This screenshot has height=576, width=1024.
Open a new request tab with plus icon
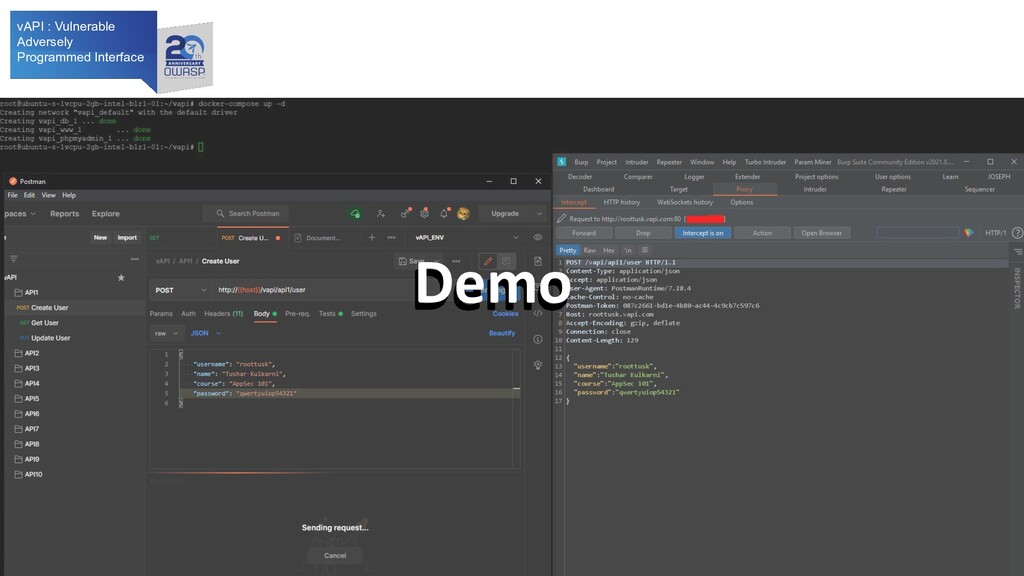coord(372,238)
